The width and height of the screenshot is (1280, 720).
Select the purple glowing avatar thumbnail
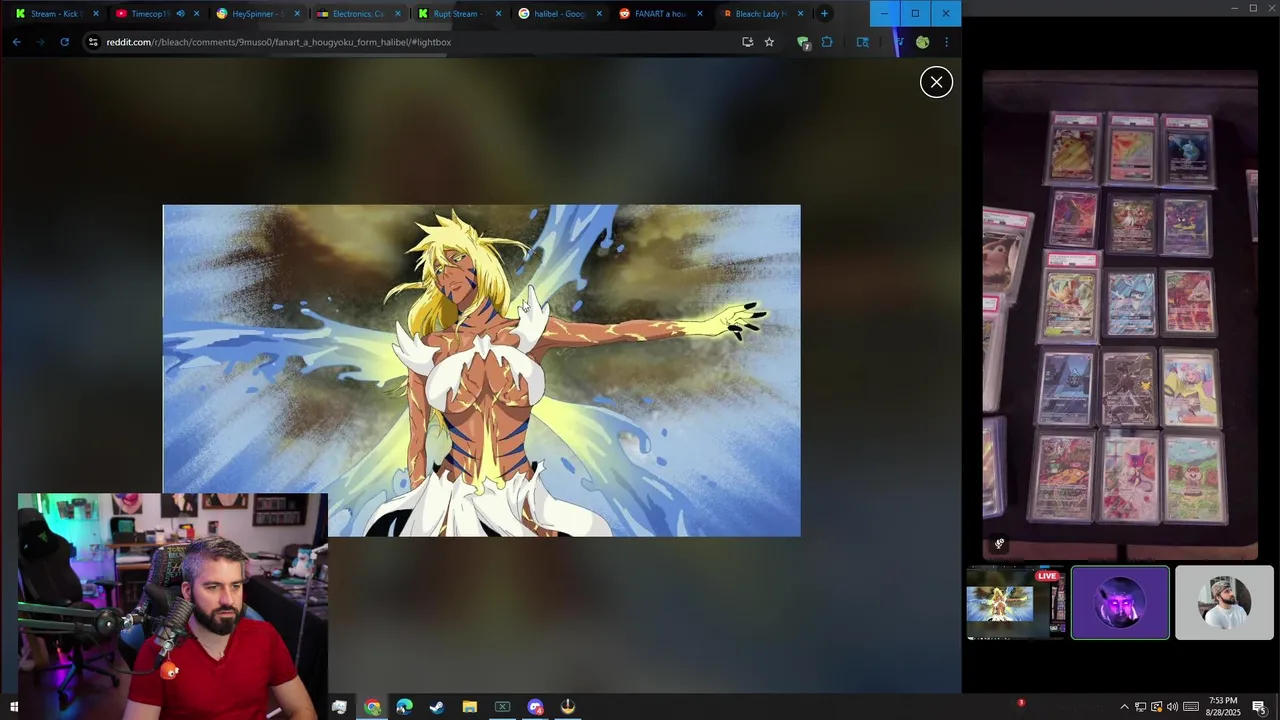point(1120,603)
